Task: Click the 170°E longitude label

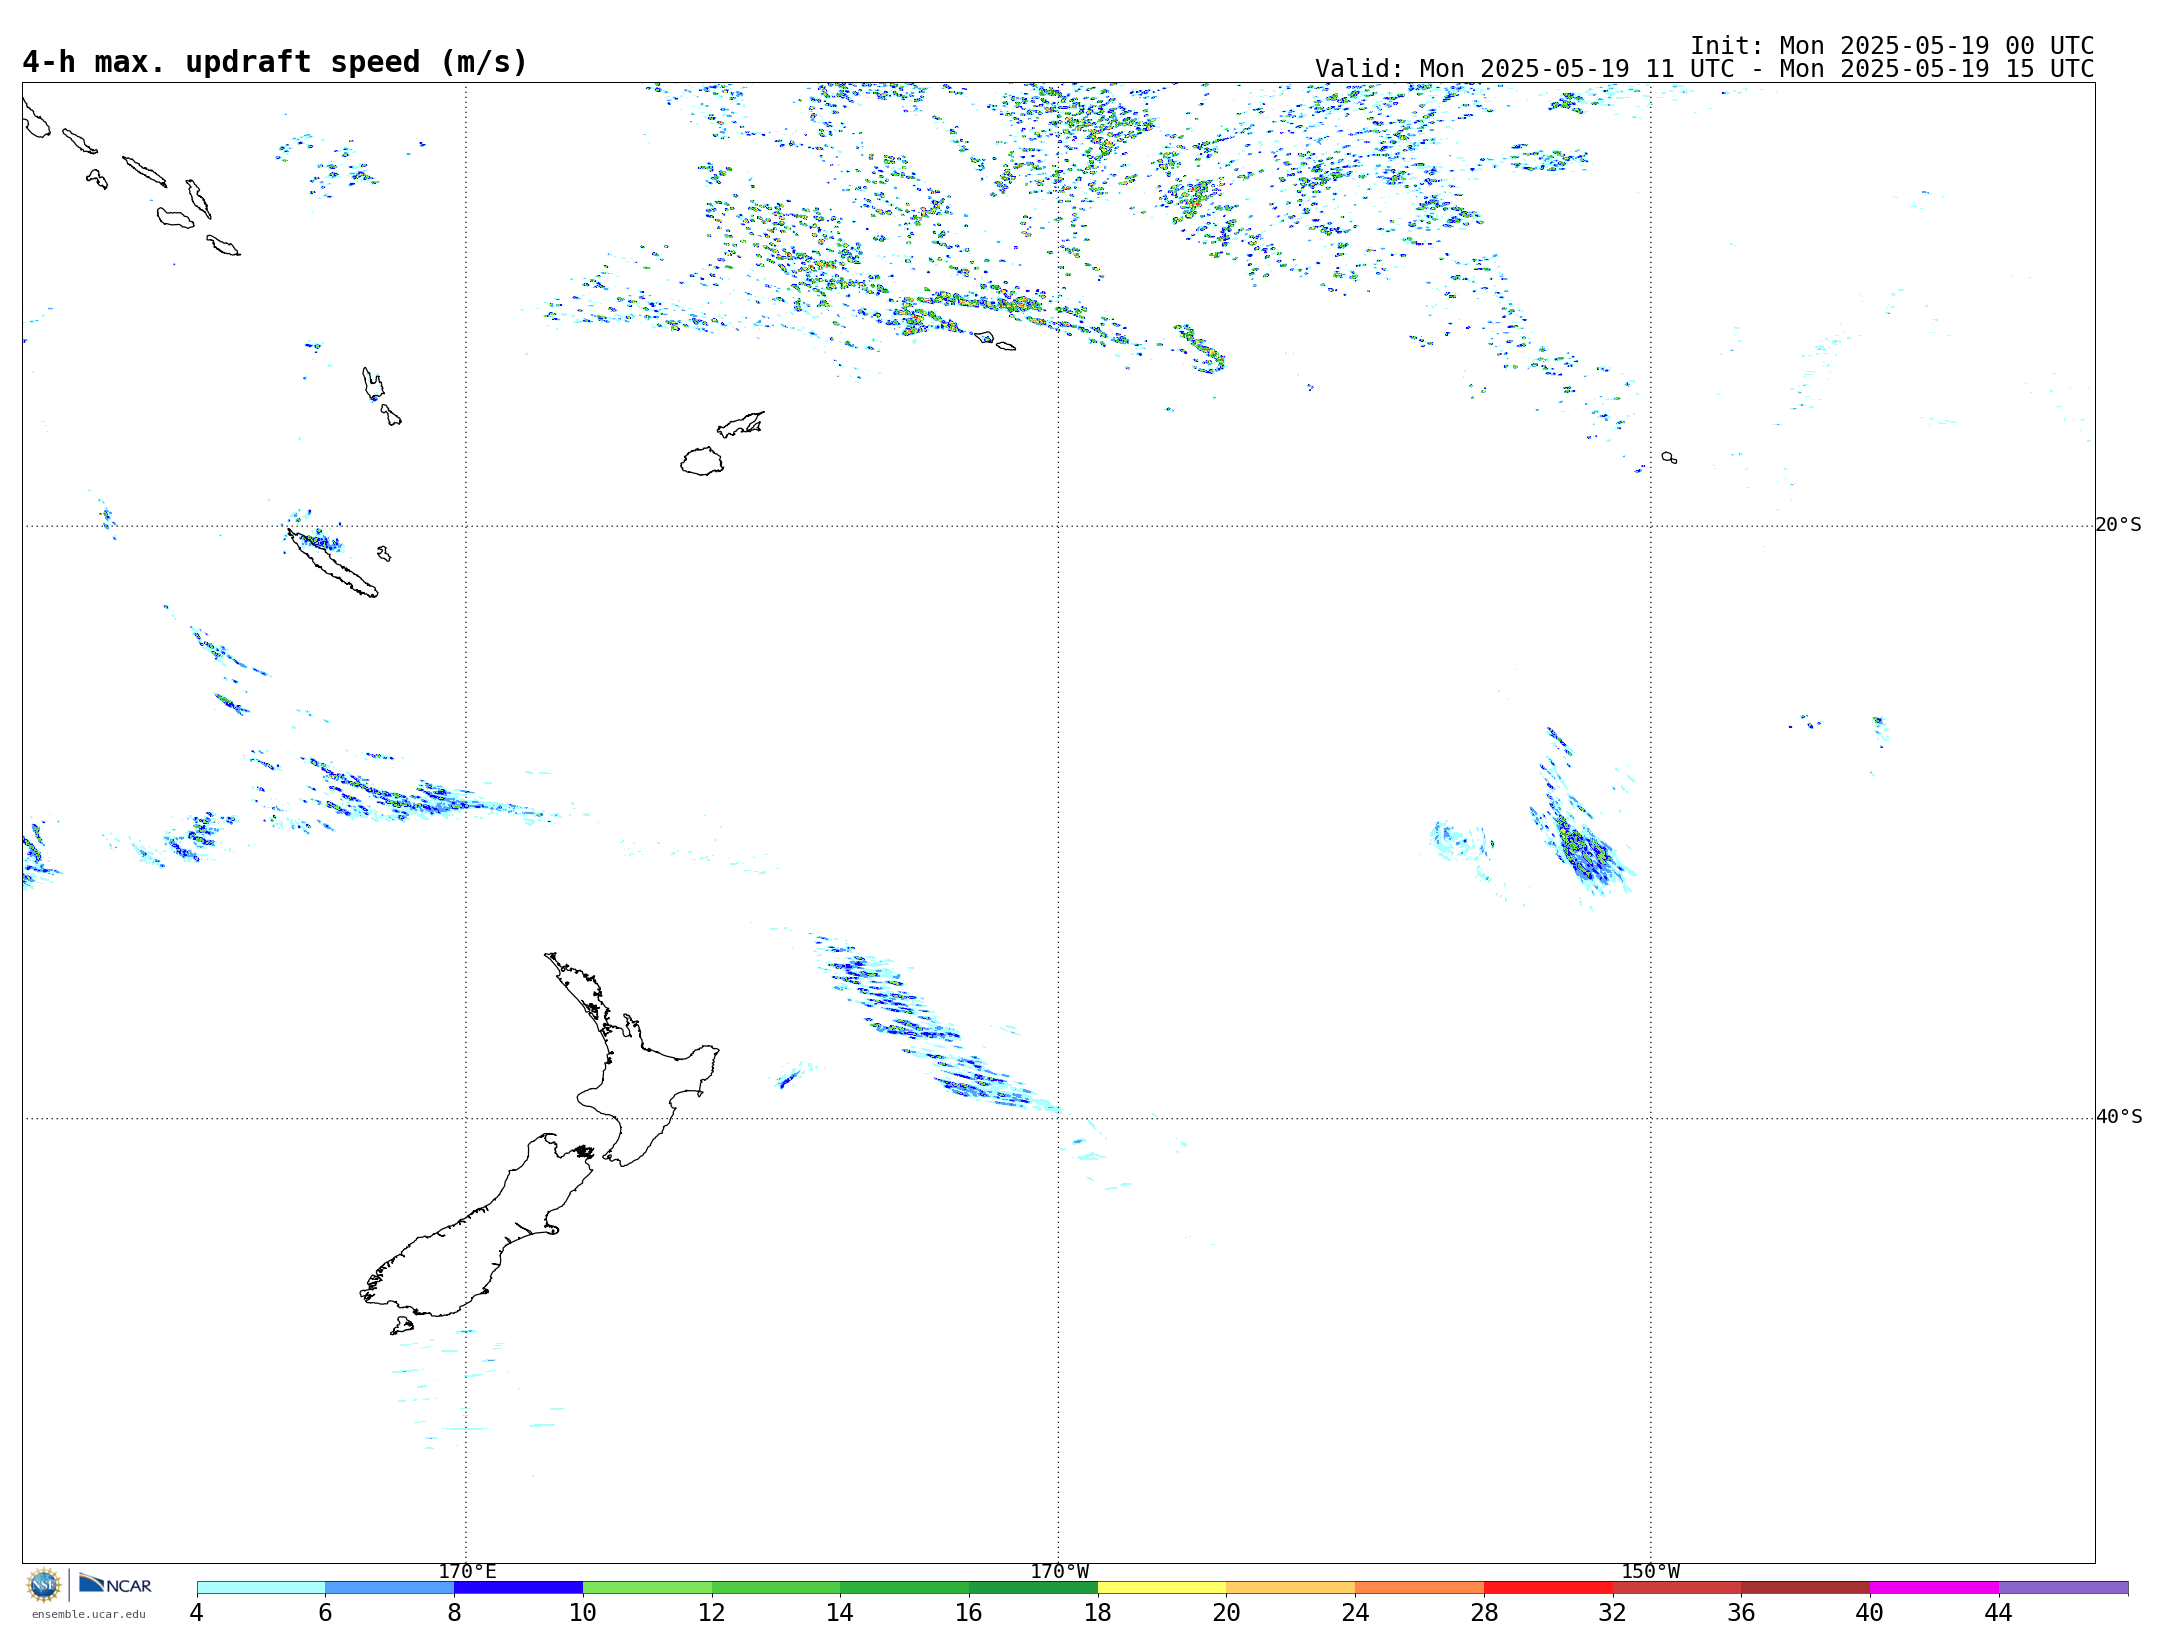Action: [x=467, y=1572]
